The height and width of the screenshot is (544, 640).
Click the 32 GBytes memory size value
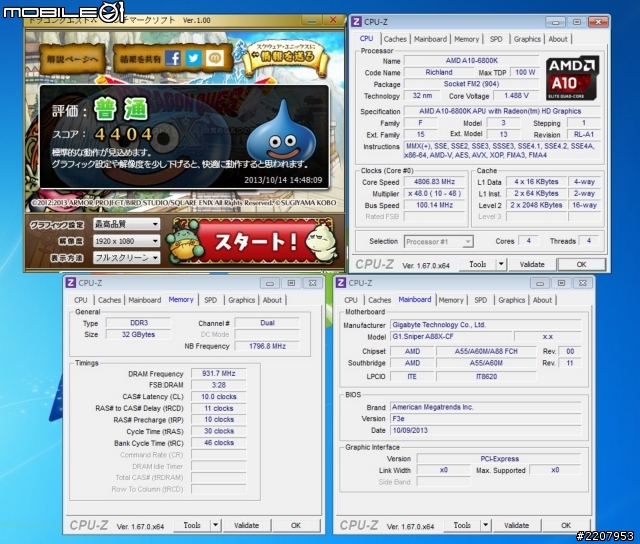pyautogui.click(x=138, y=335)
